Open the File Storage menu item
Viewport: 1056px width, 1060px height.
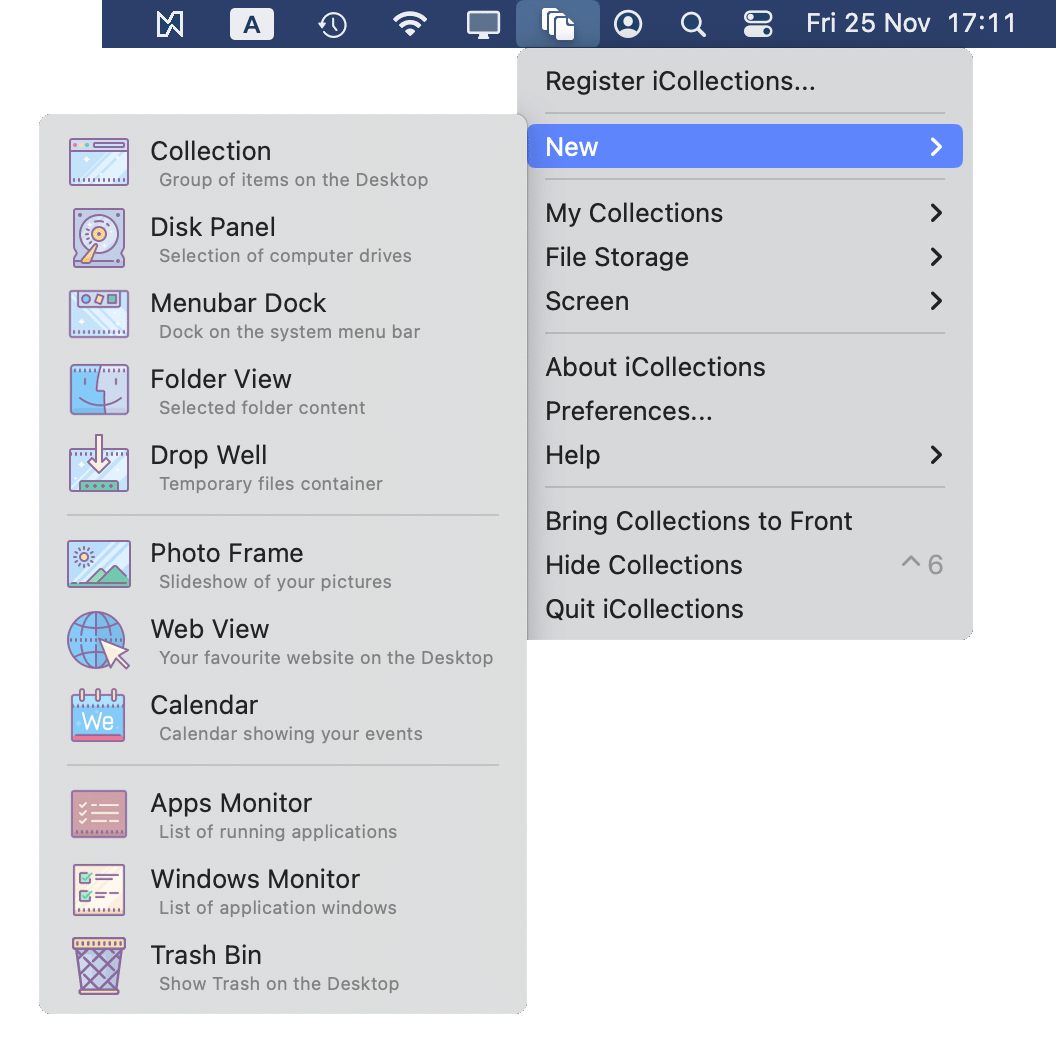[x=745, y=257]
